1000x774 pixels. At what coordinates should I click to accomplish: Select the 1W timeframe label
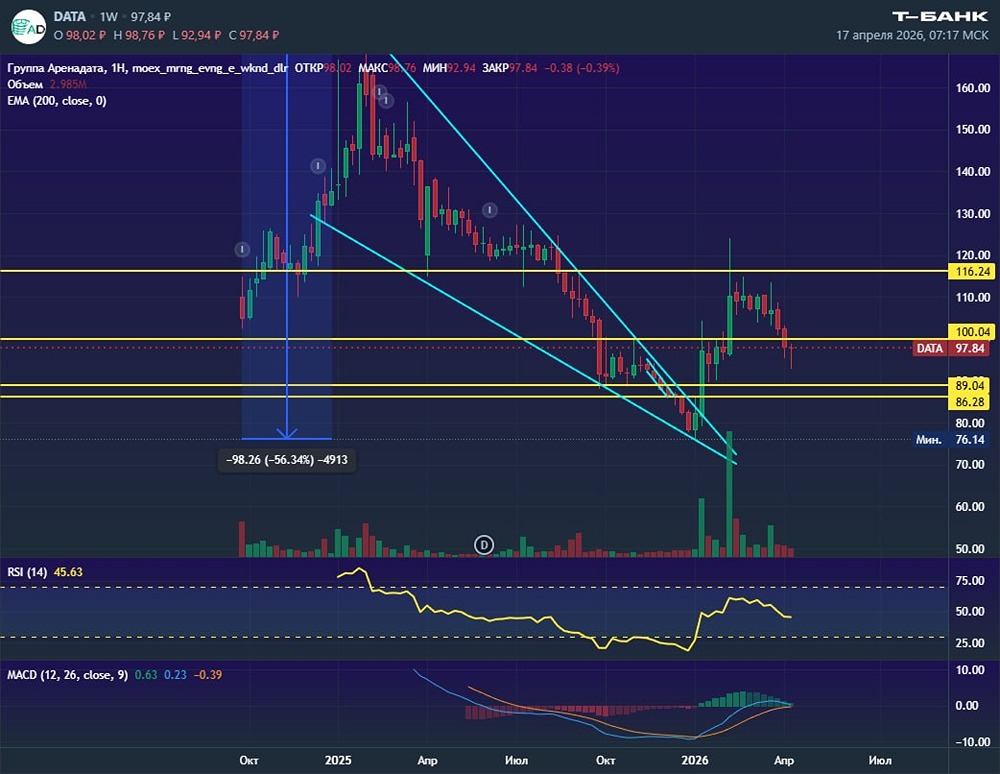(x=108, y=17)
